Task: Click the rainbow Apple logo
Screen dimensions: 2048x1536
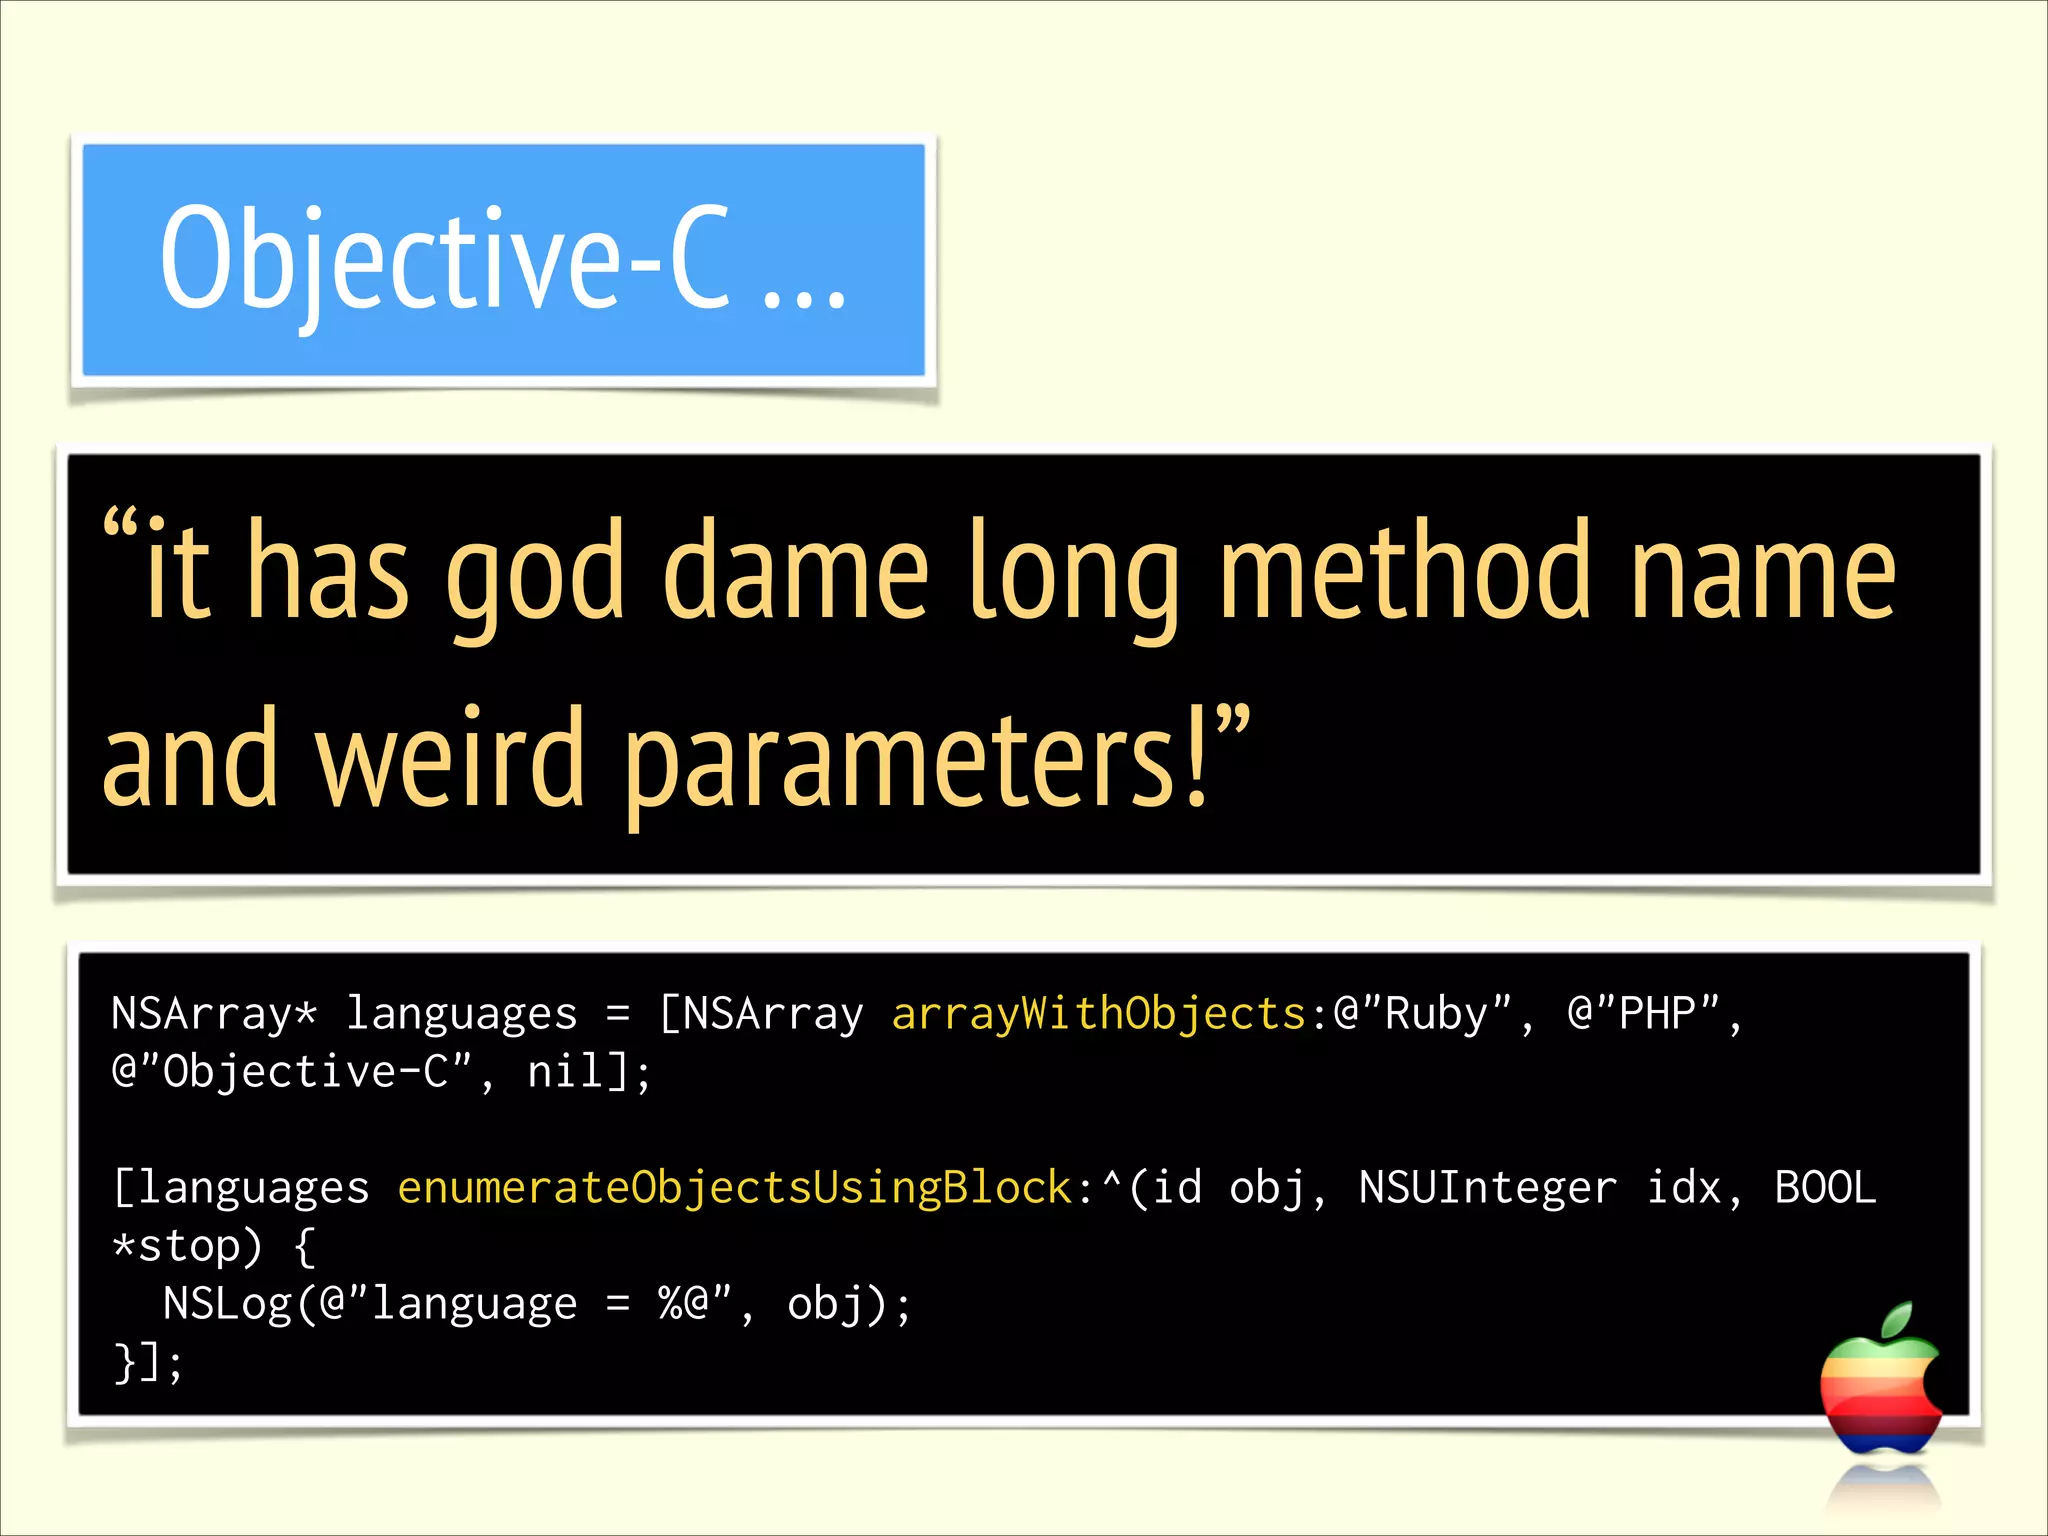Action: (1881, 1378)
